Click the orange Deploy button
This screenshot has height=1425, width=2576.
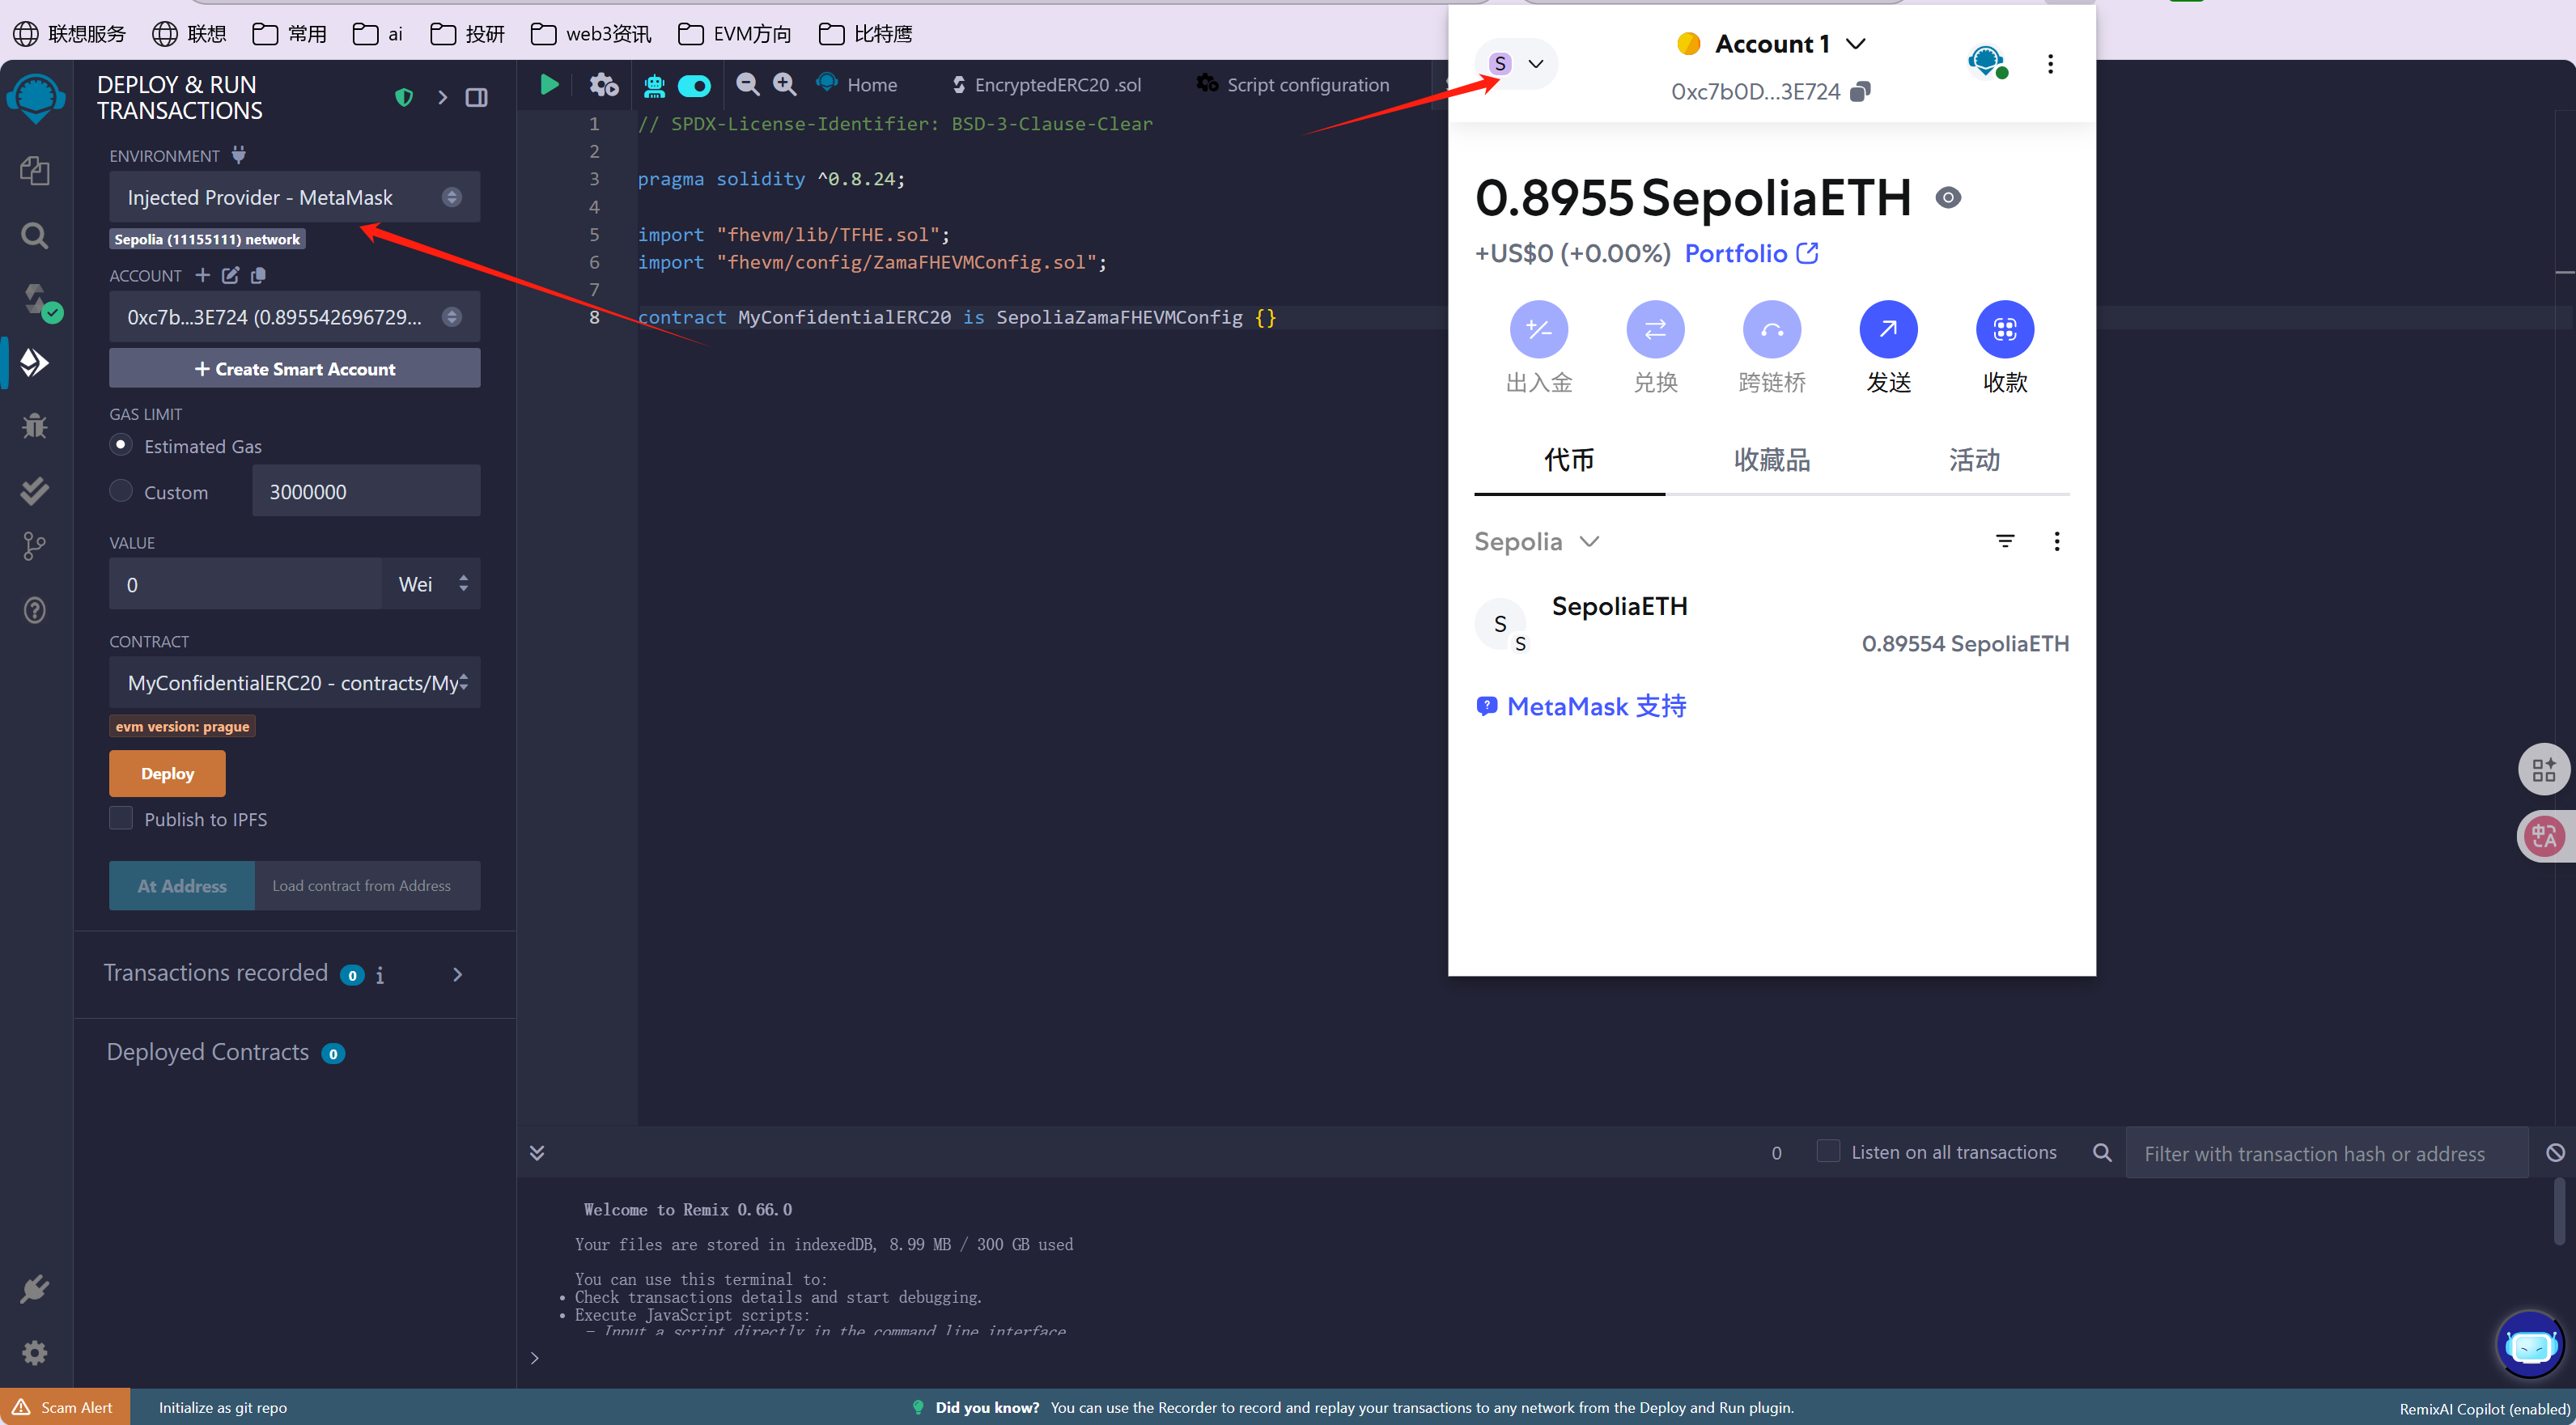click(x=167, y=773)
